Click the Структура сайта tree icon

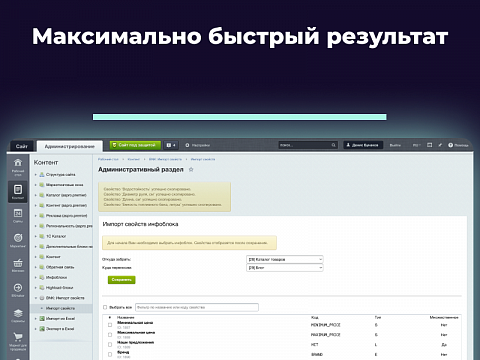(42, 175)
